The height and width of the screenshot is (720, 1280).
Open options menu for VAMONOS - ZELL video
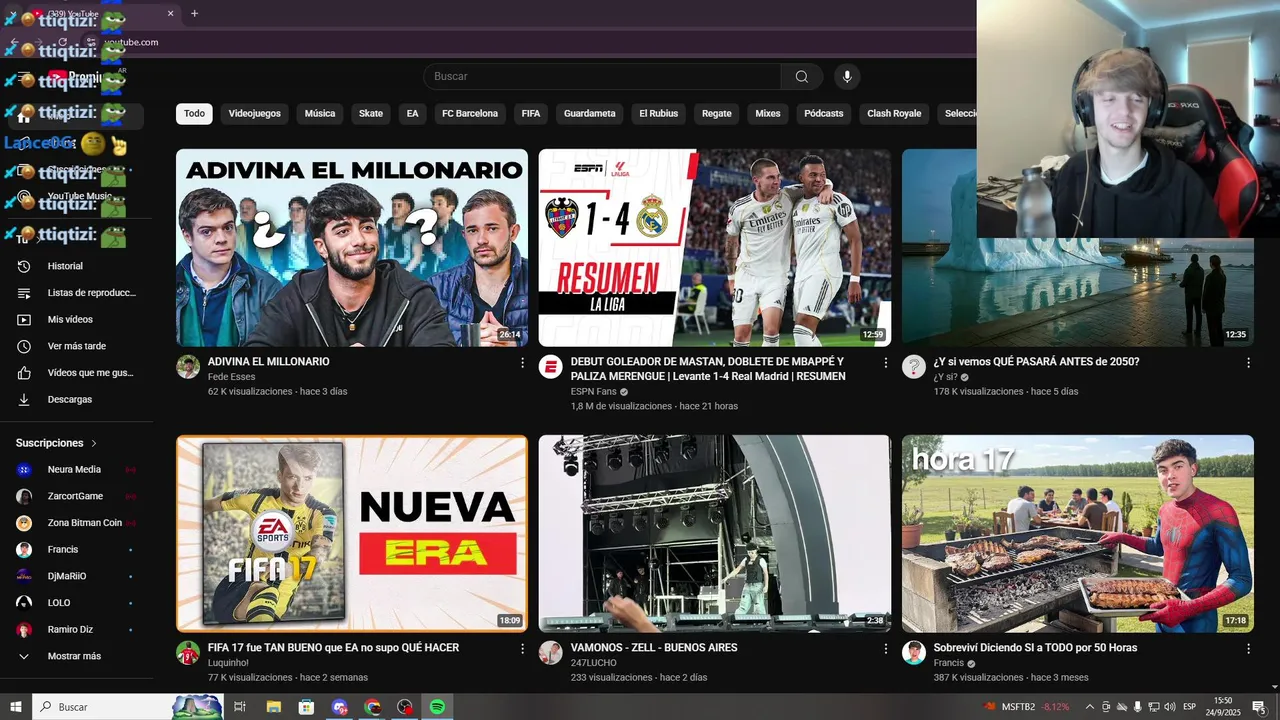click(x=885, y=649)
